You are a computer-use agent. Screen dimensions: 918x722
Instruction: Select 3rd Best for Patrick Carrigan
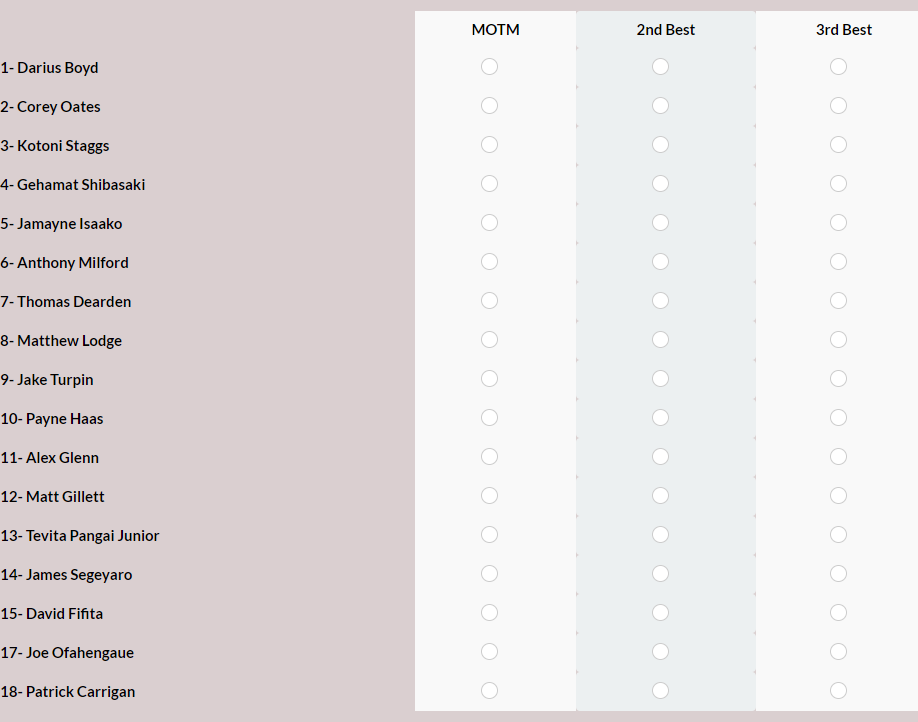[838, 691]
